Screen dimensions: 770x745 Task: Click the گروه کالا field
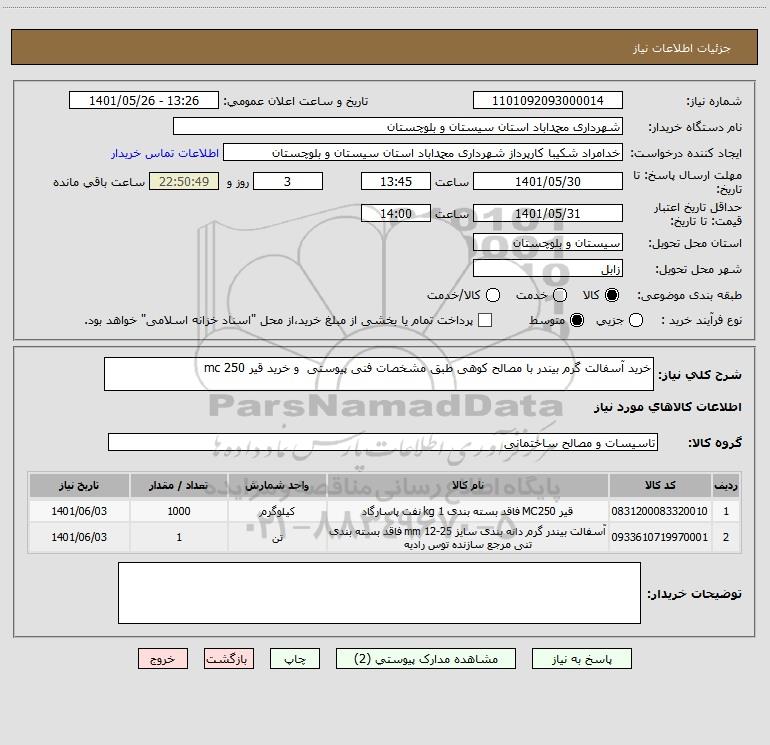pos(383,442)
